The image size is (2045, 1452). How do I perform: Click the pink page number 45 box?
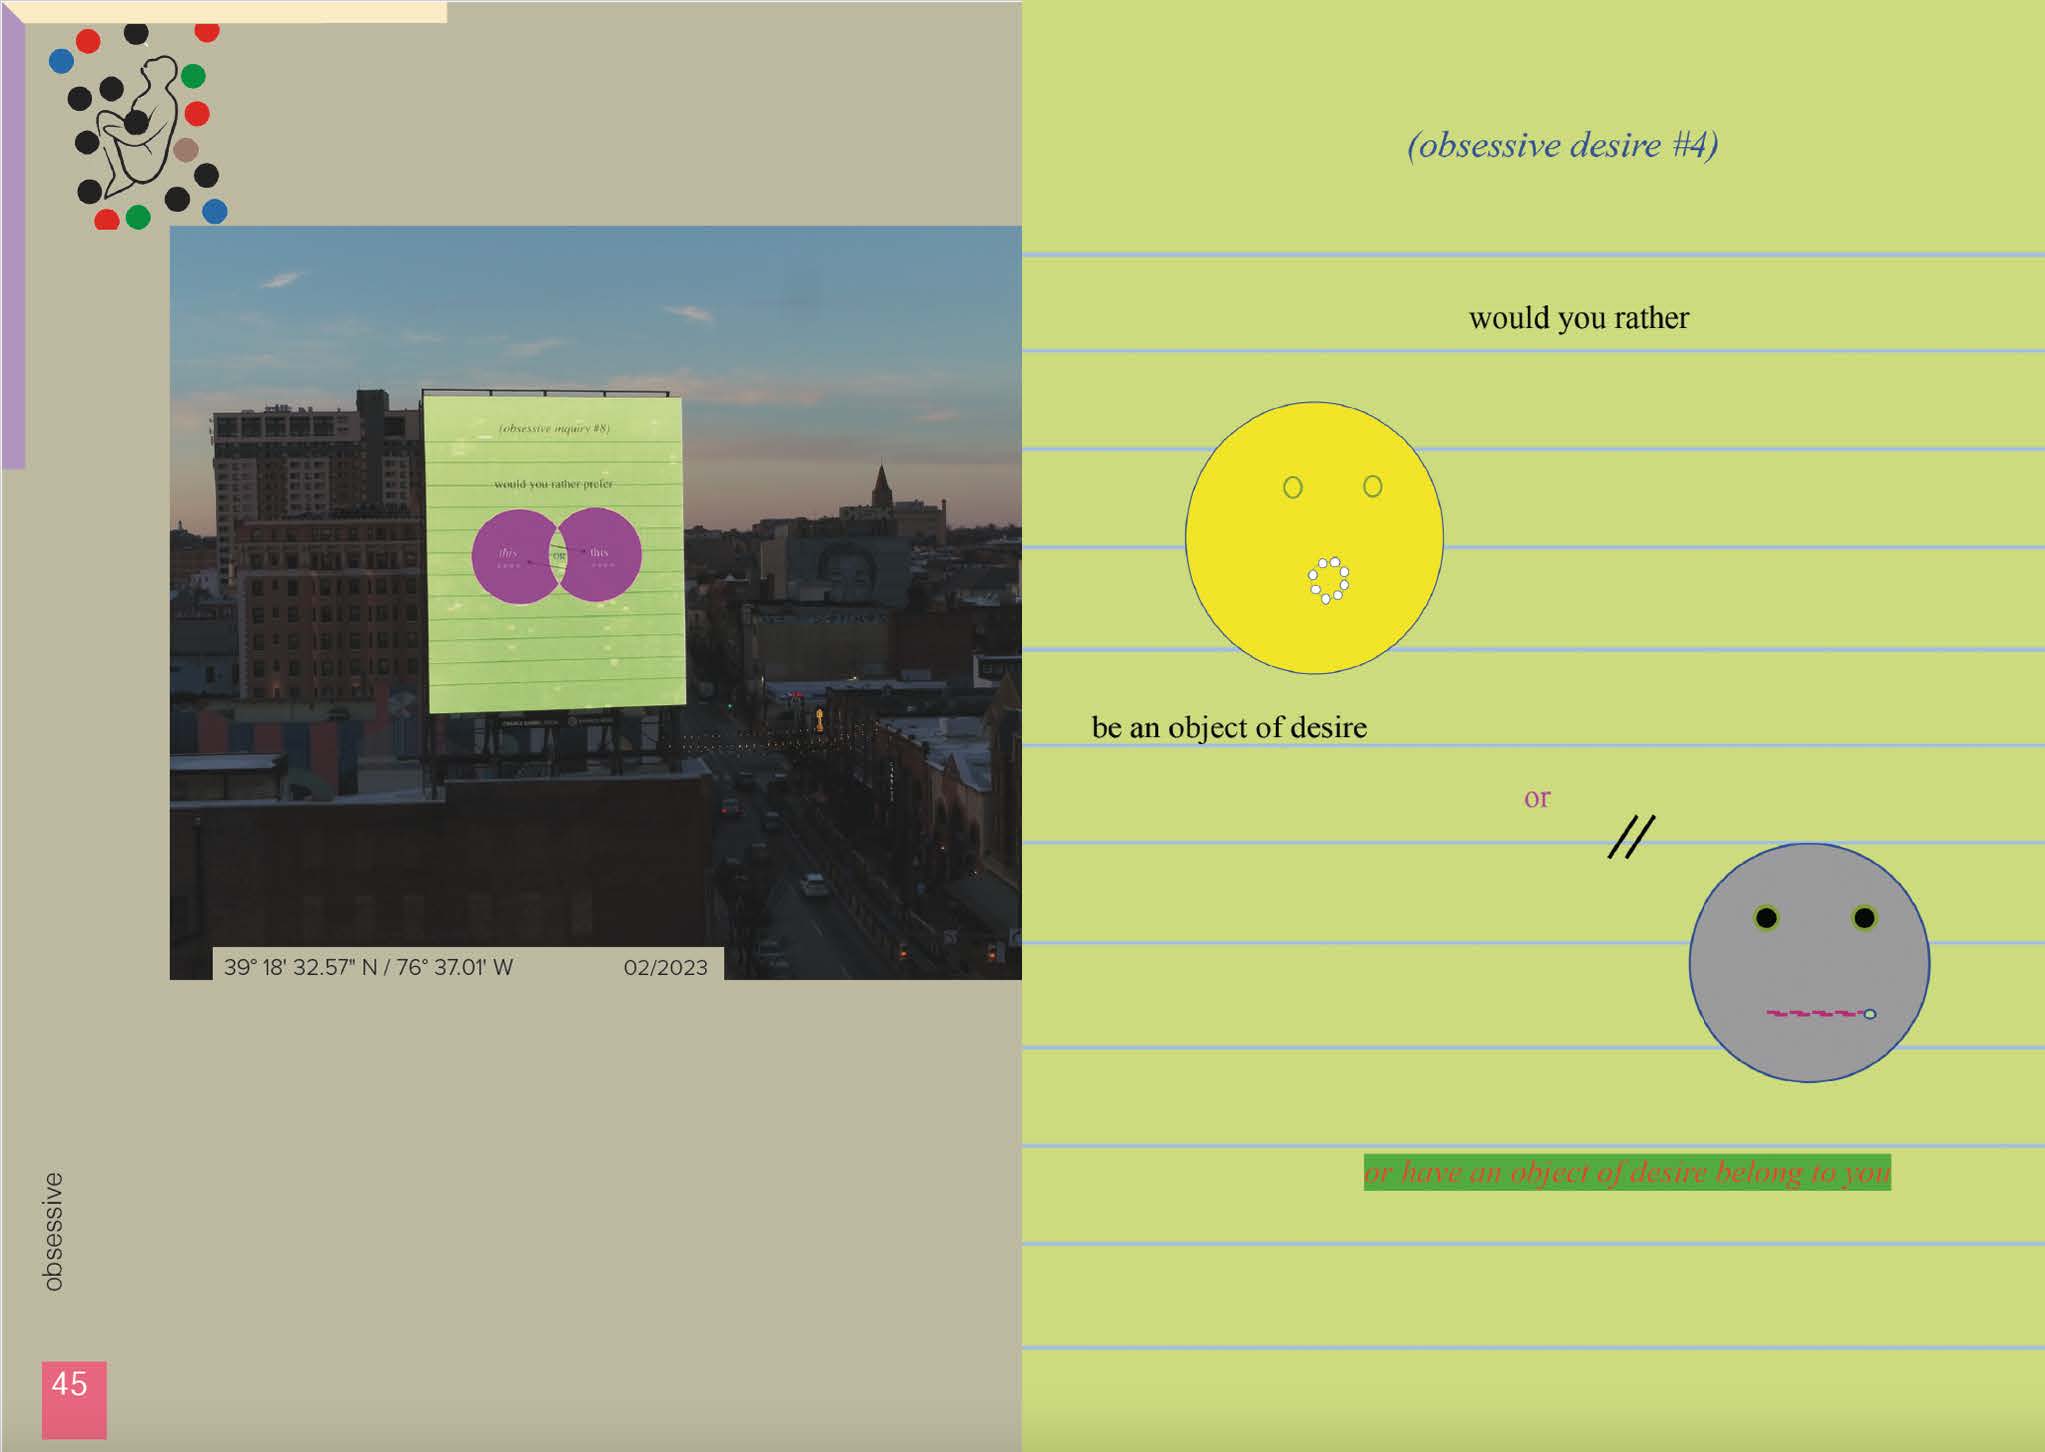click(73, 1398)
